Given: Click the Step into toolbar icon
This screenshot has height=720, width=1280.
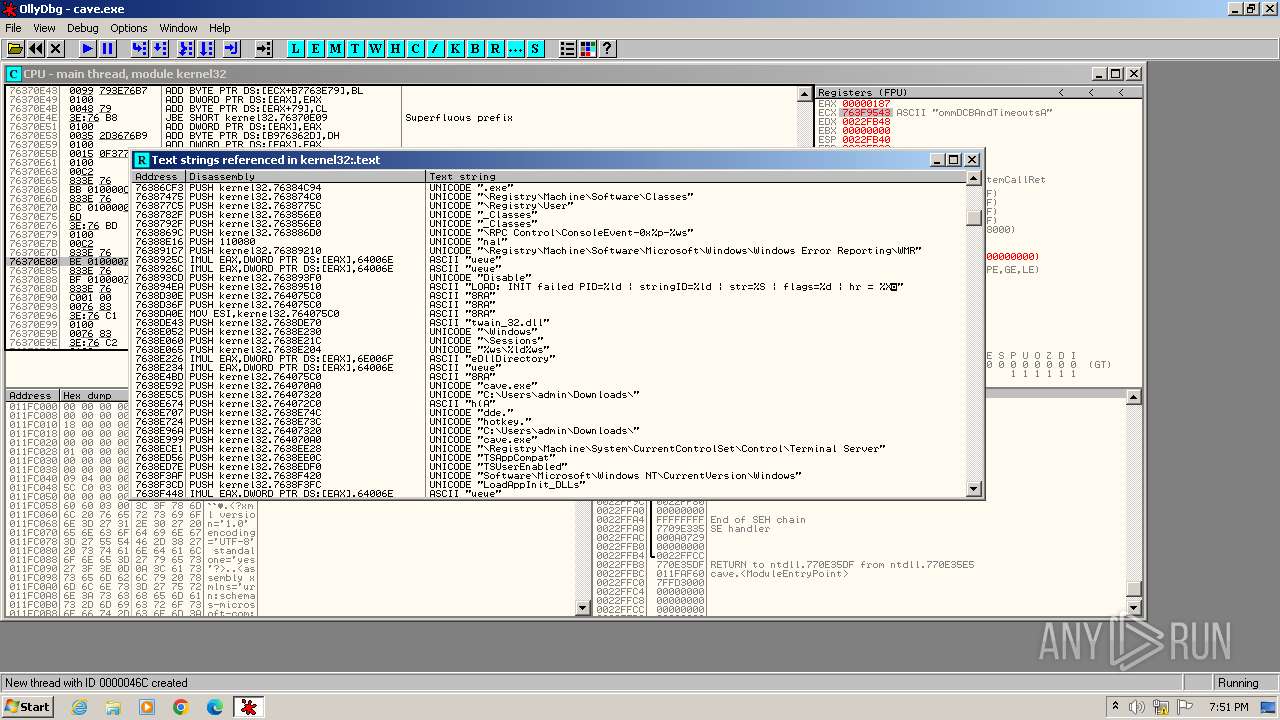Looking at the screenshot, I should point(140,48).
